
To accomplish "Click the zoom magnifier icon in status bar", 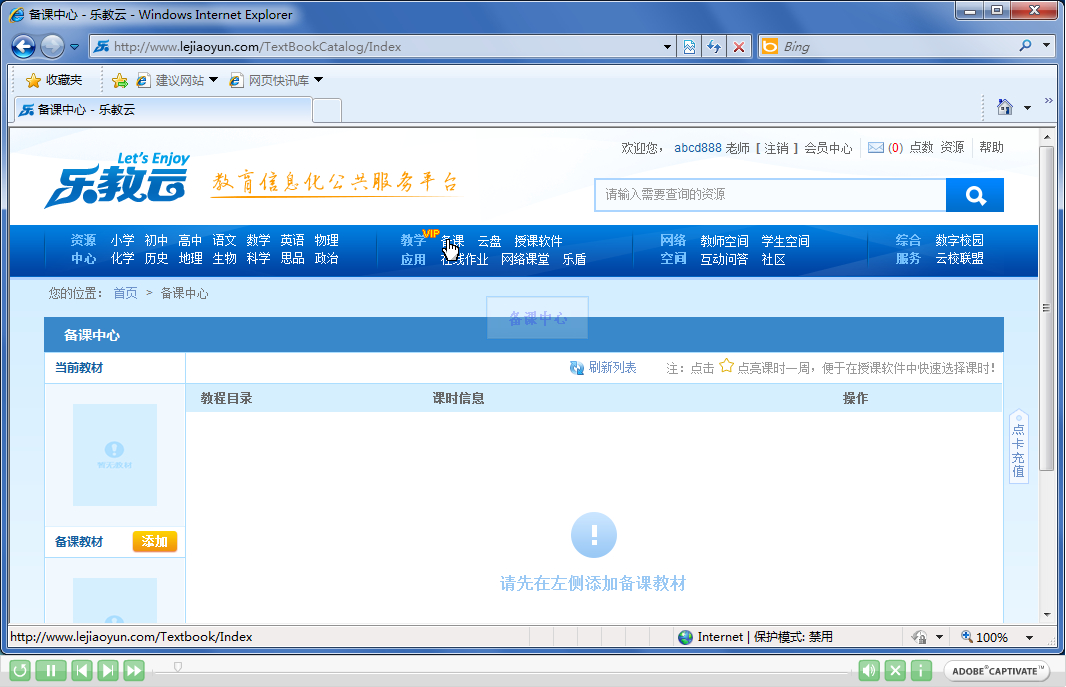I will [966, 637].
